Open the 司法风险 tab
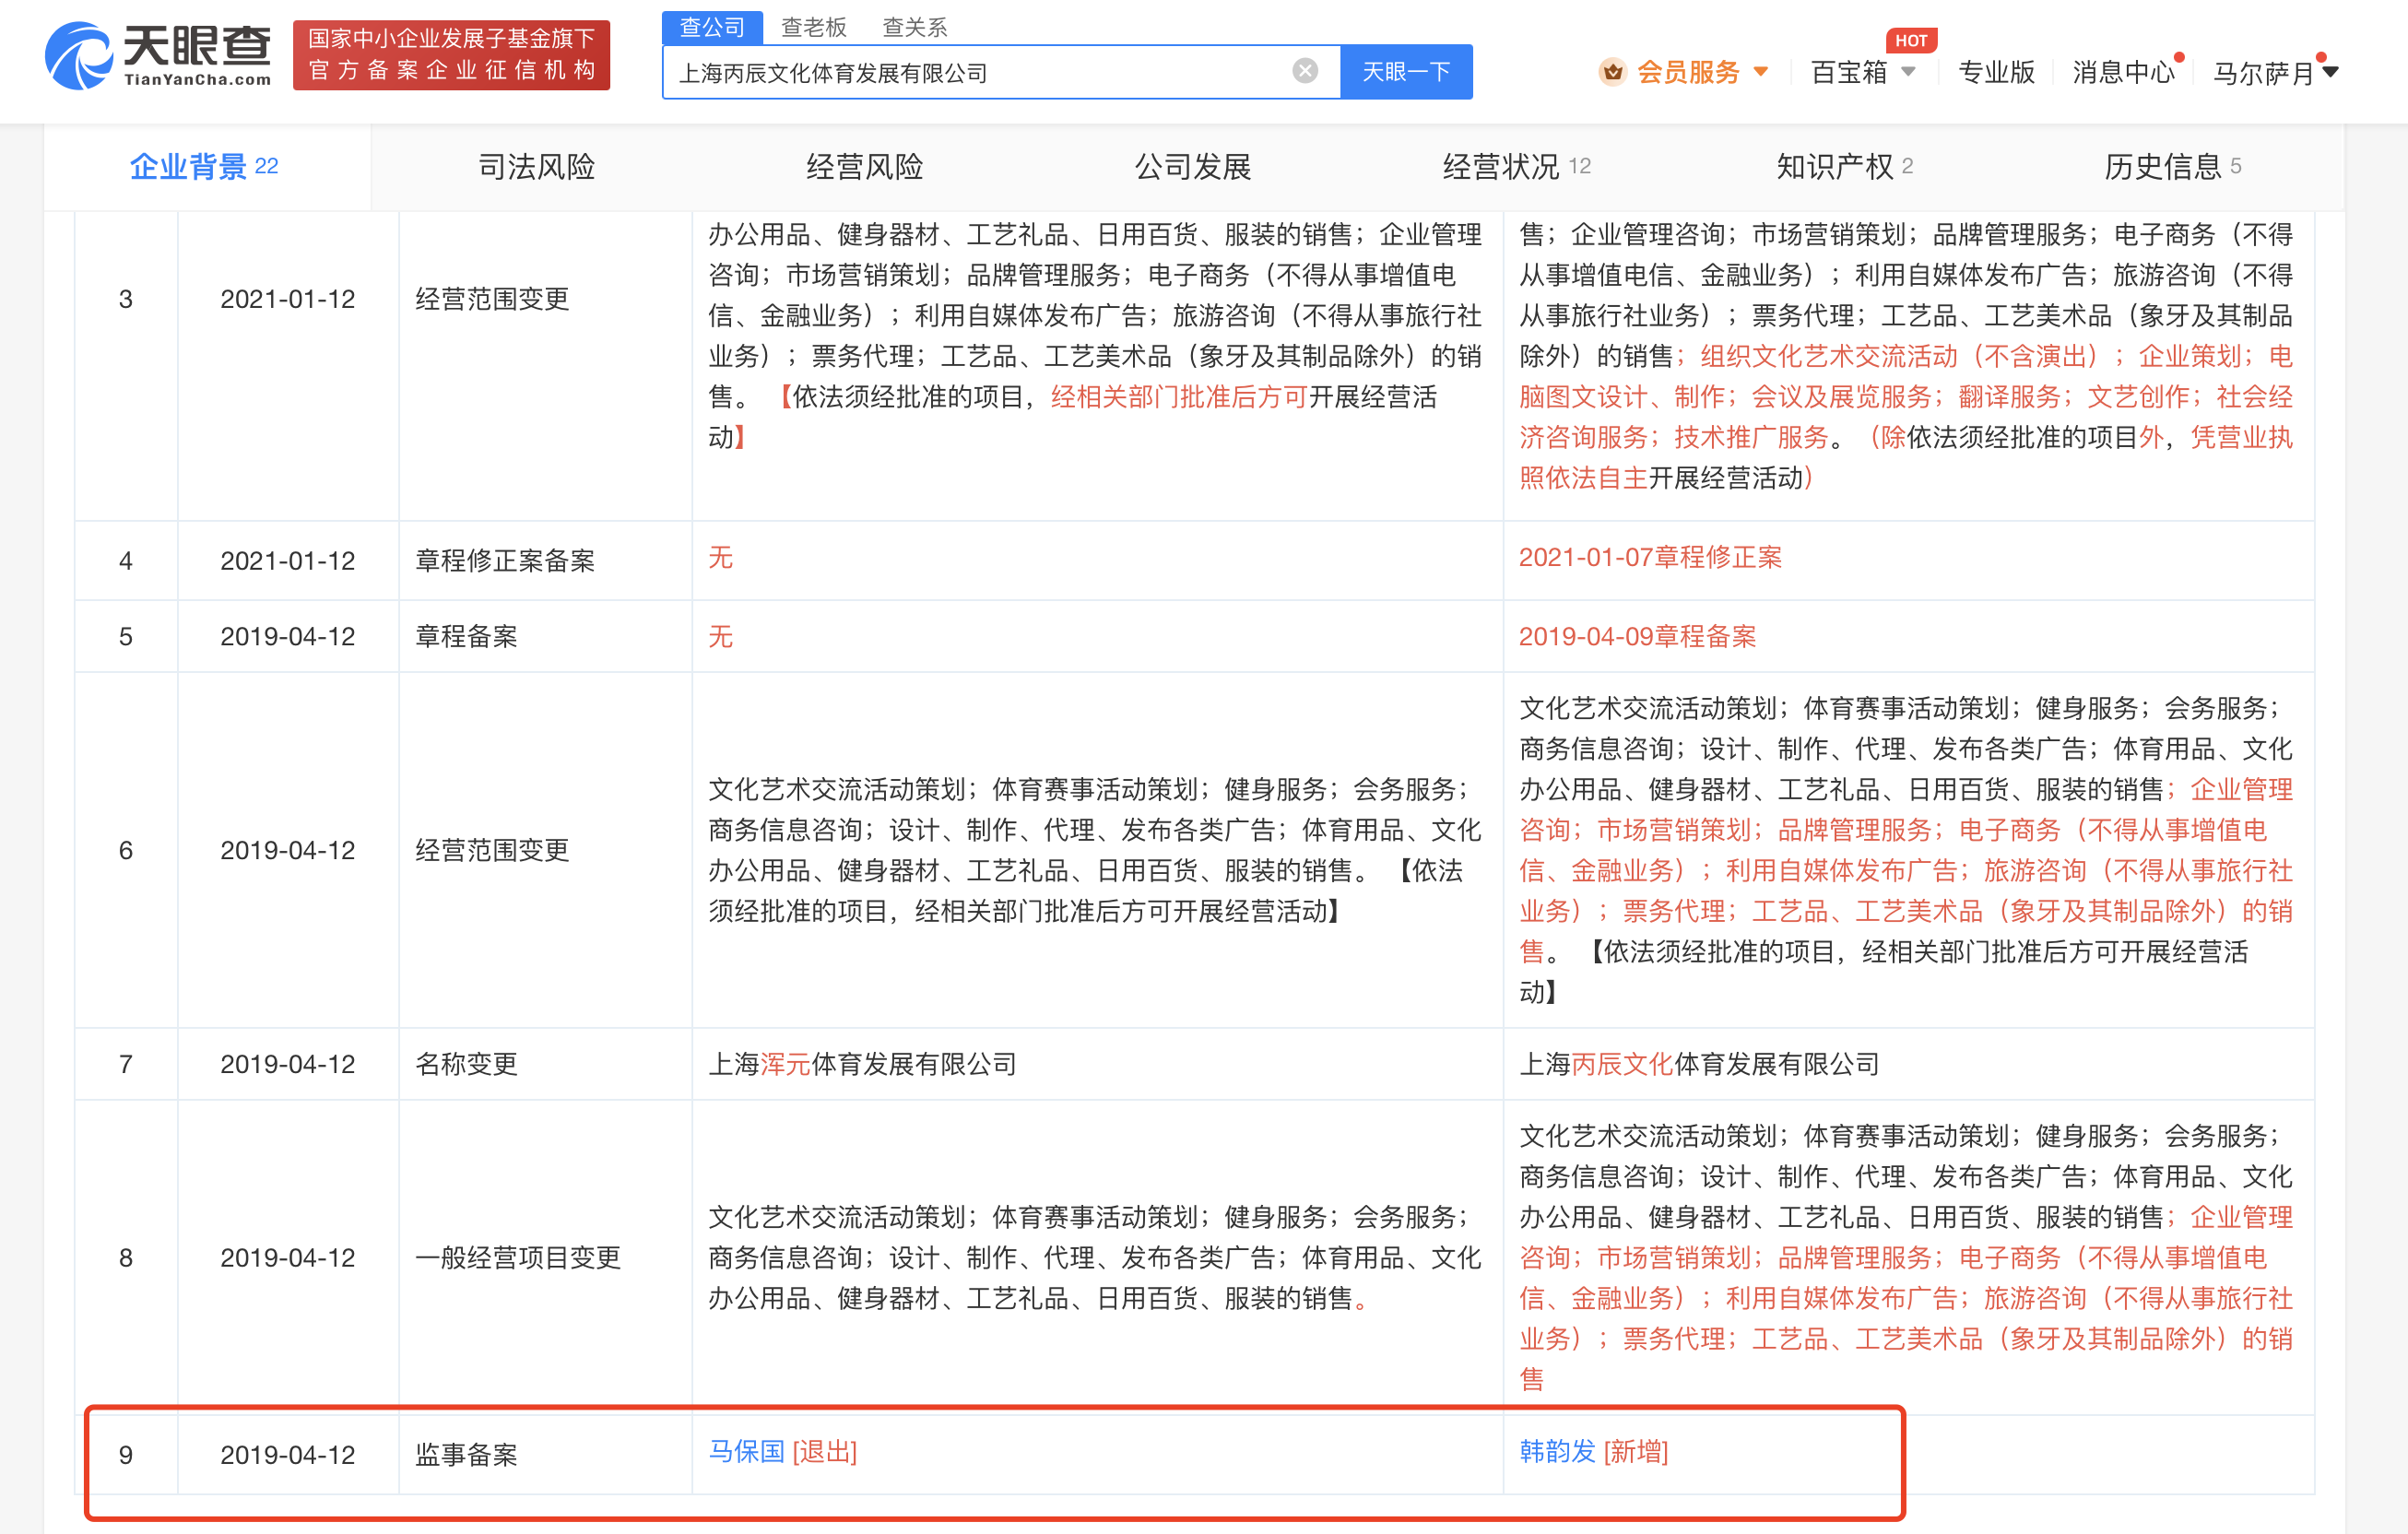The height and width of the screenshot is (1534, 2408). (536, 166)
